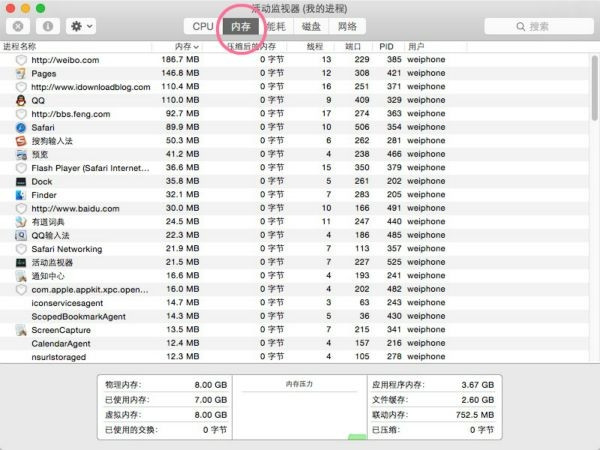This screenshot has height=450, width=600.
Task: Click the com.apple.appkit.xpc shield icon
Action: pos(21,290)
